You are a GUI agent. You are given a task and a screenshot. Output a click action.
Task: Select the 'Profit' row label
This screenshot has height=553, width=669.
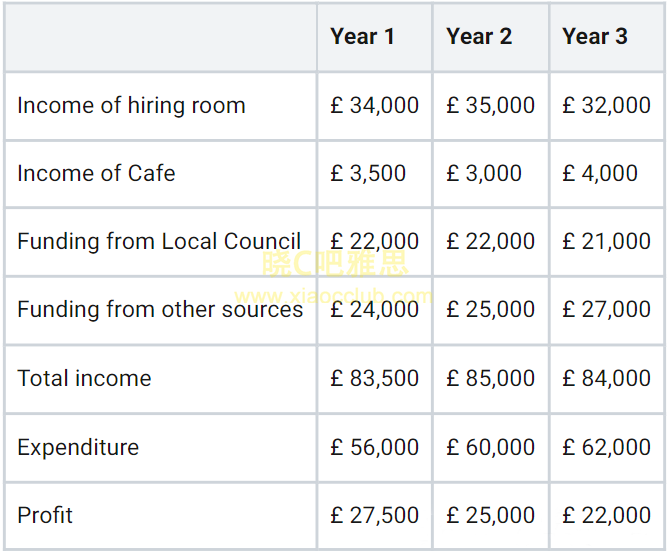point(45,516)
